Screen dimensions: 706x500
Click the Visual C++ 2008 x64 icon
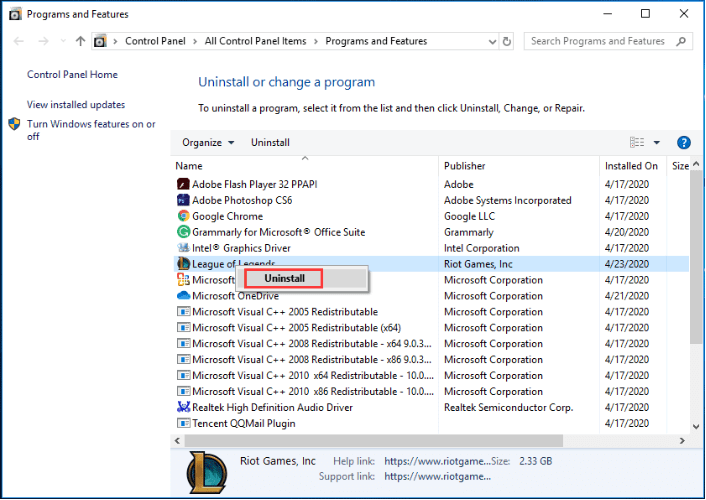183,343
